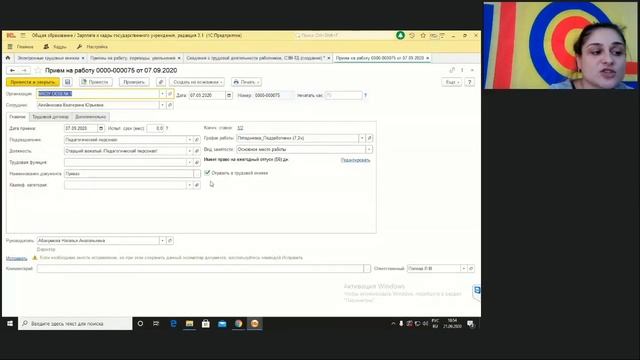This screenshot has height=360, width=640.
Task: Click 1C application icon on taskbar
Action: click(255, 324)
